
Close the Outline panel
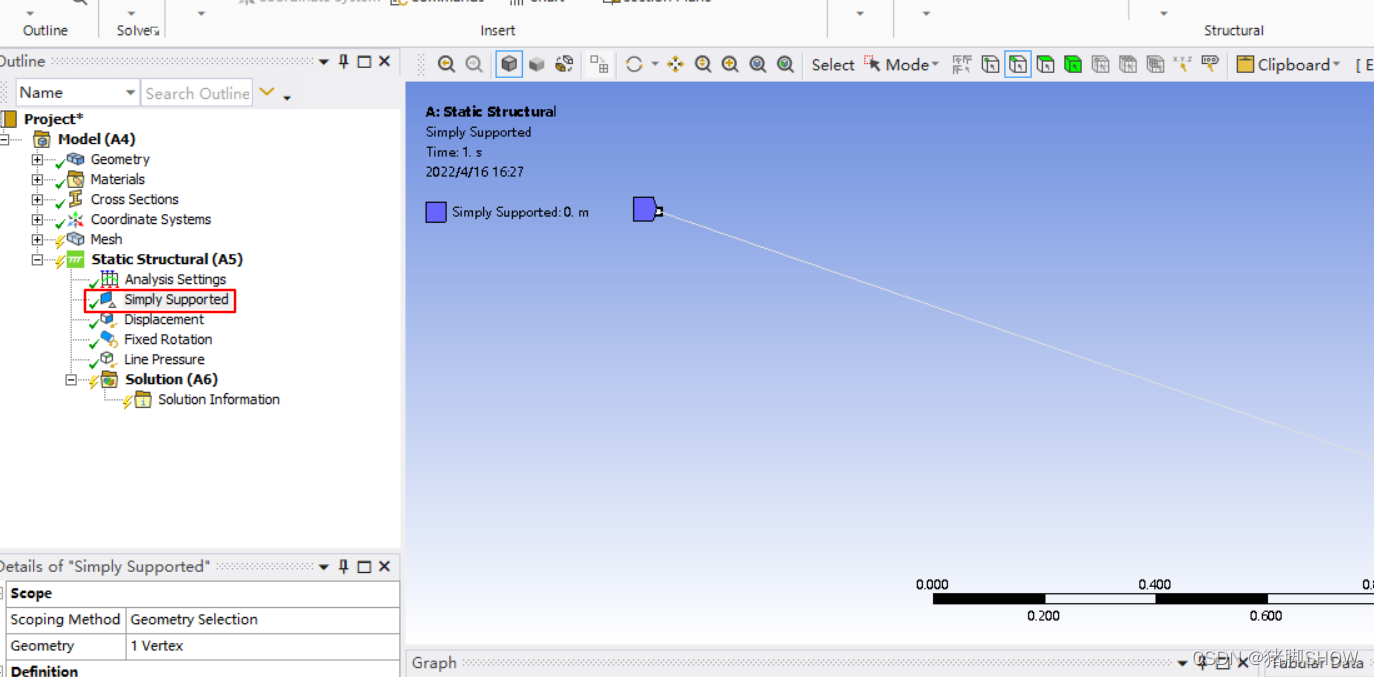384,62
